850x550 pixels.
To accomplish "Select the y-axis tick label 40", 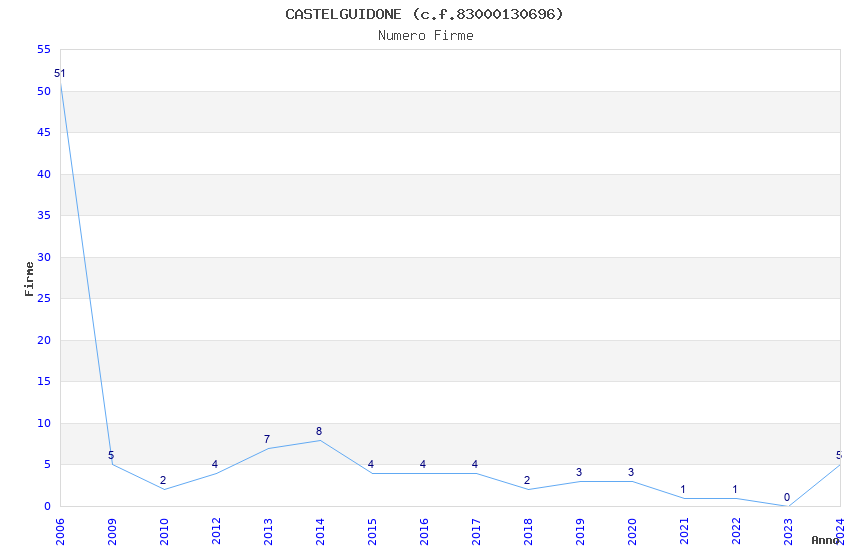I will click(x=44, y=174).
